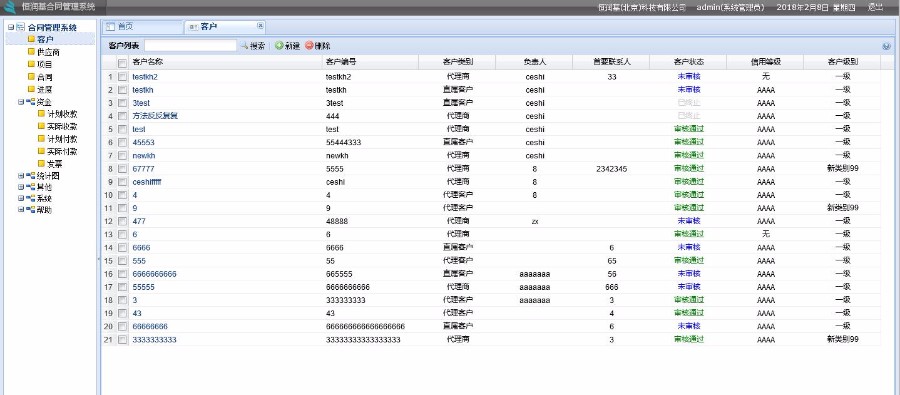Collapse the 合同管理系统 root node
The image size is (900, 395).
(x=11, y=27)
